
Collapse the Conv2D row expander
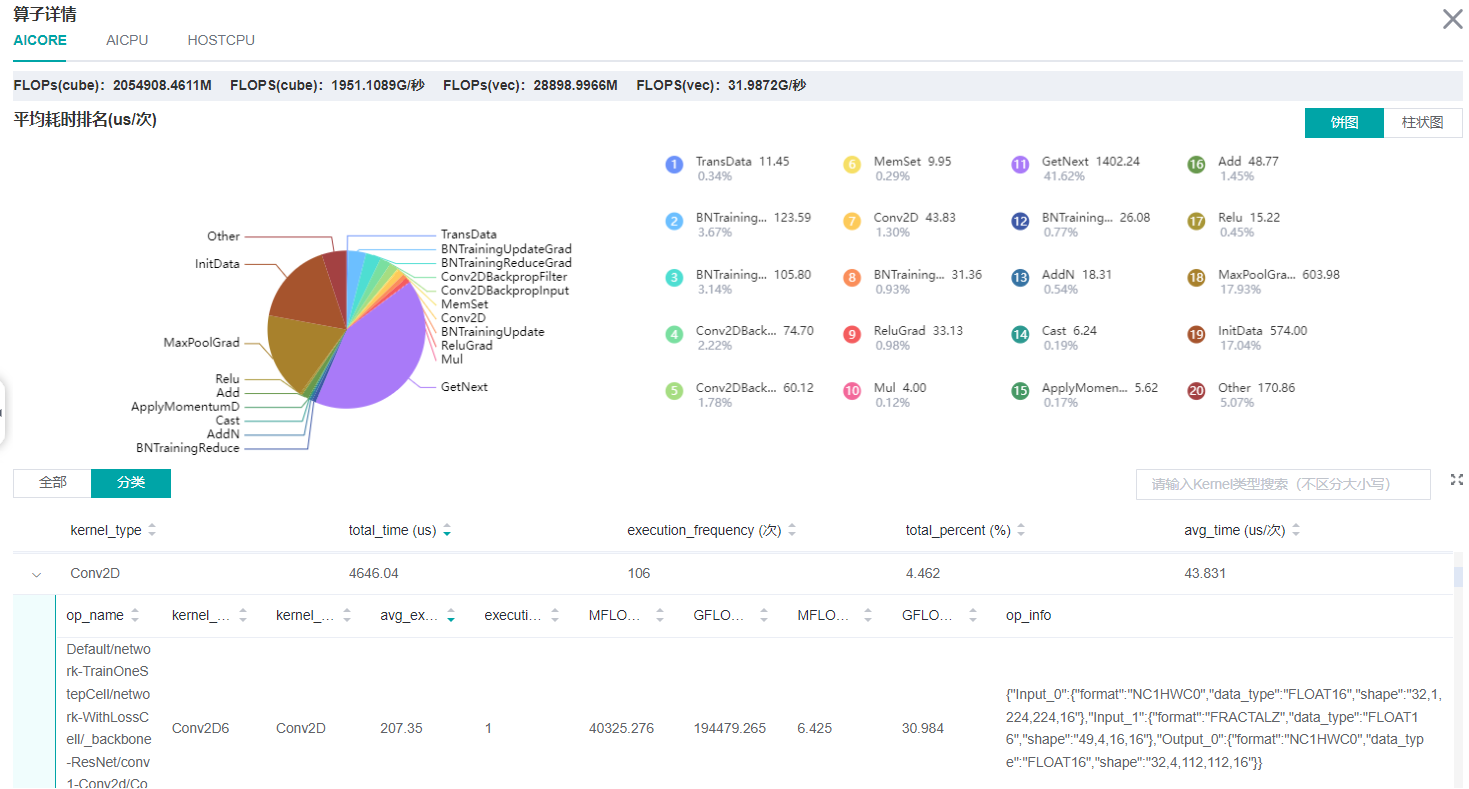37,574
